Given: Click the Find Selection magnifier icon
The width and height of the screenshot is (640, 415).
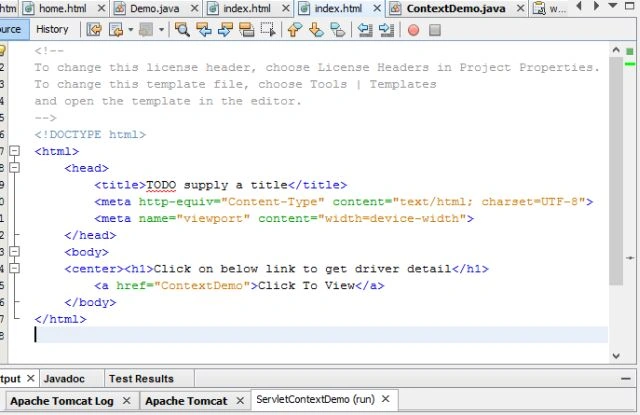Looking at the screenshot, I should click(182, 30).
